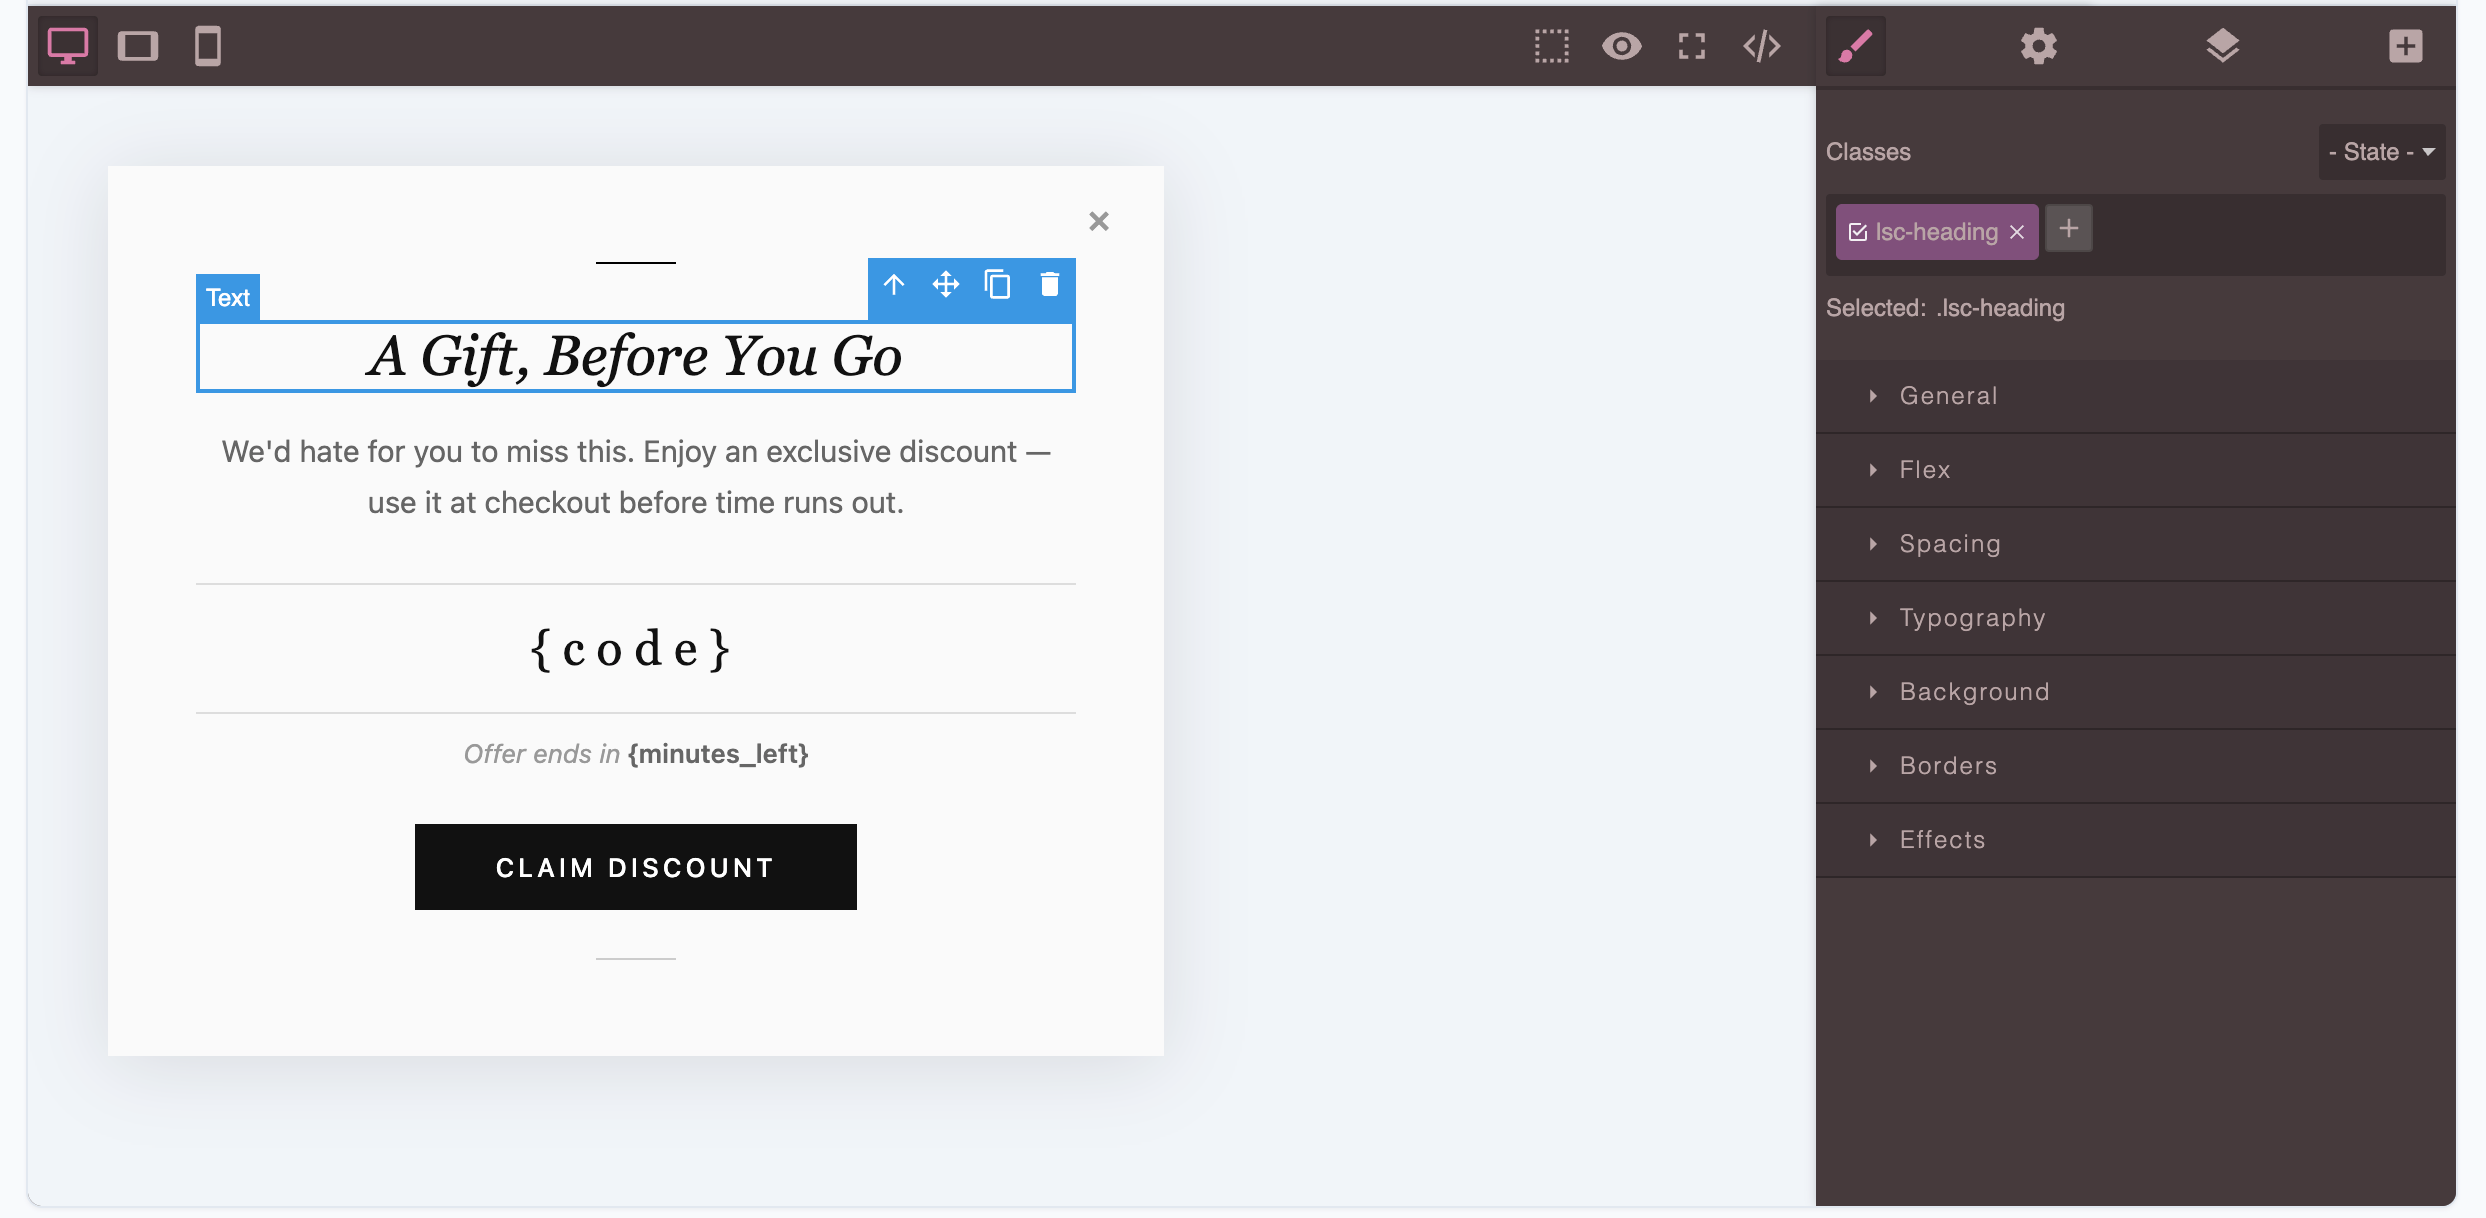Remove the lsc-heading class tag
Screen dimensions: 2486x1218
coord(2017,232)
